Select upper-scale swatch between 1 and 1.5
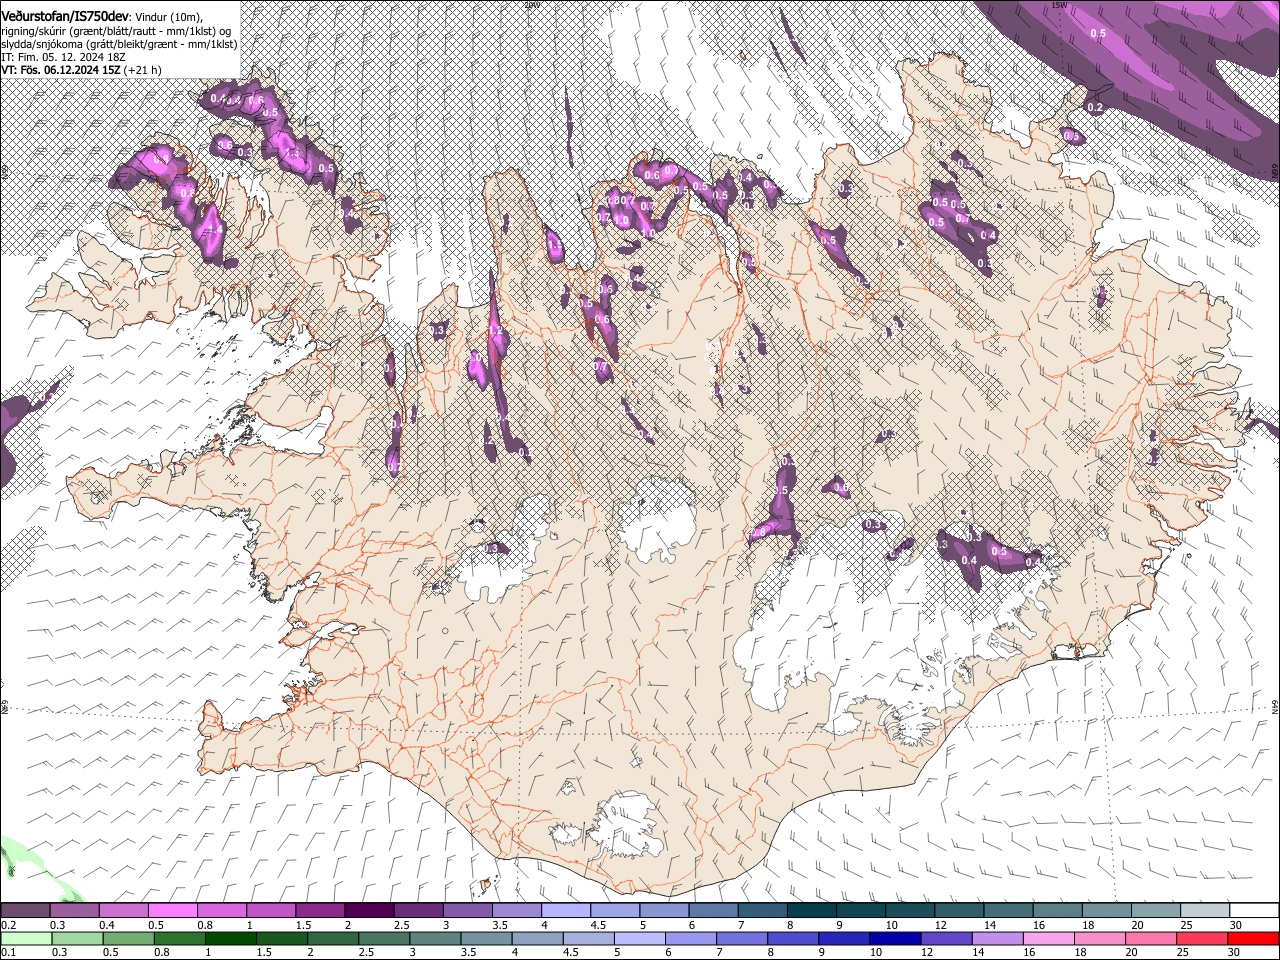 point(270,910)
